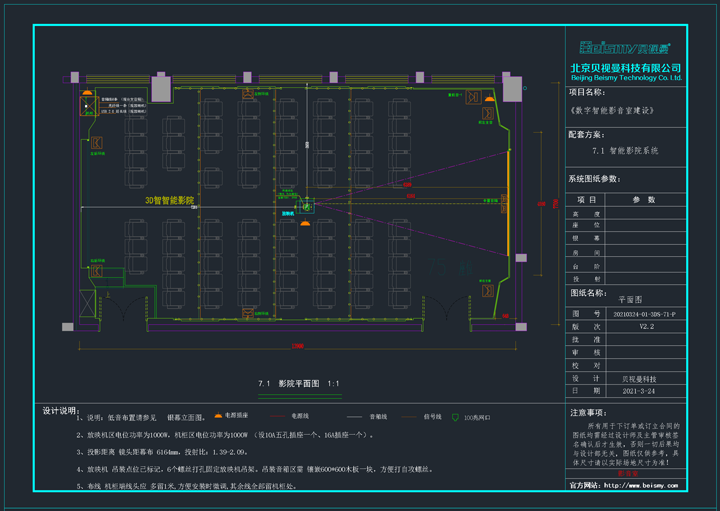Click the '座 位' parameter row label
This screenshot has height=511, width=720.
(586, 225)
